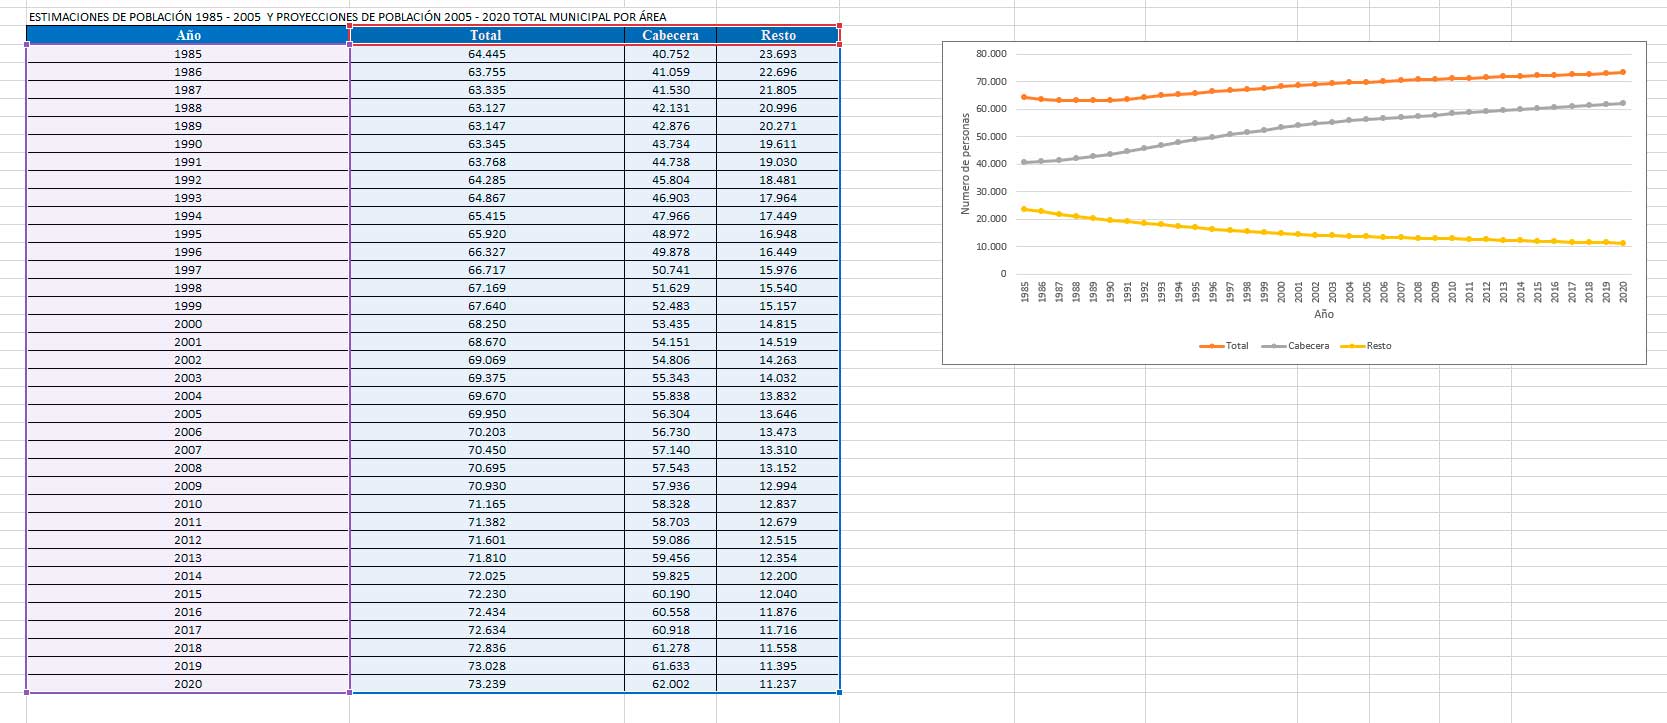Select the spreadsheet title cell about population estimates

(x=347, y=17)
